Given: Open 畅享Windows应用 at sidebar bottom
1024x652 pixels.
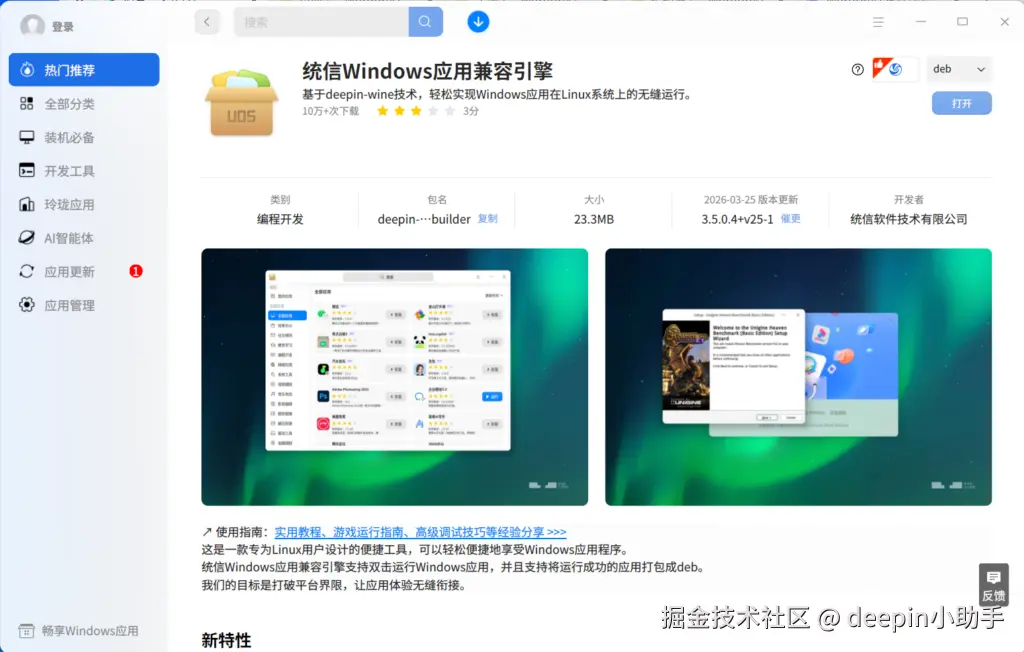Looking at the screenshot, I should pos(78,630).
